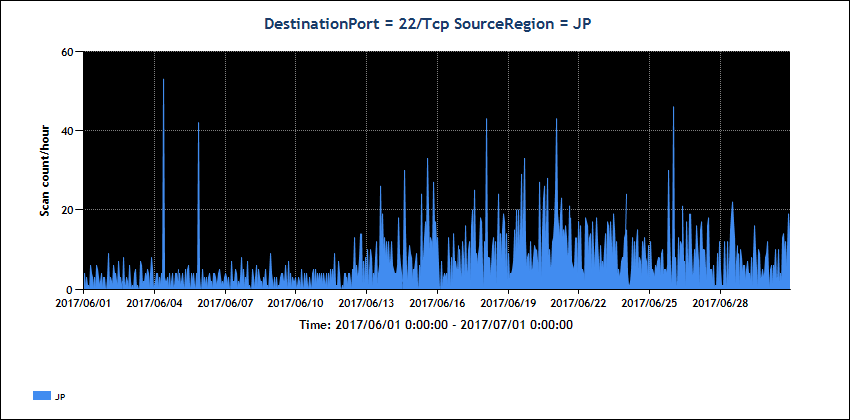Click the 2017/06/07 x-axis date label
850x420 pixels.
(x=225, y=303)
